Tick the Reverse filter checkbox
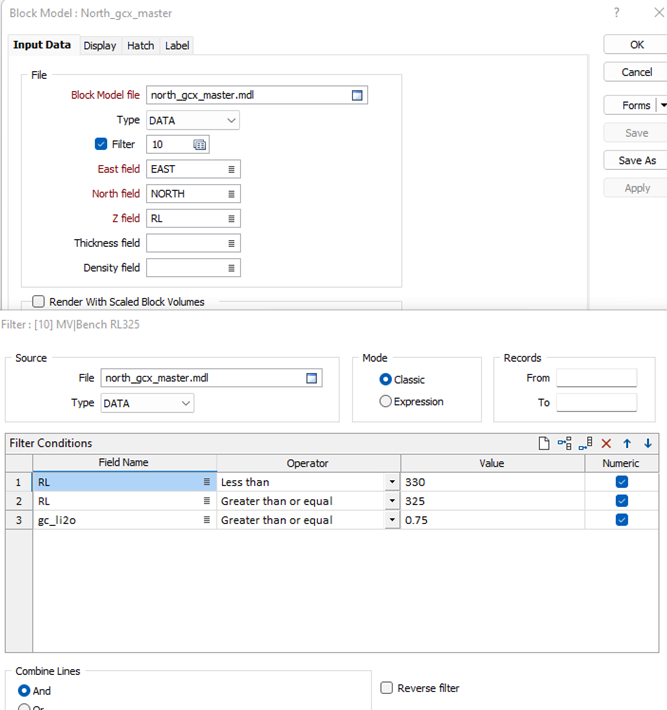 point(387,688)
